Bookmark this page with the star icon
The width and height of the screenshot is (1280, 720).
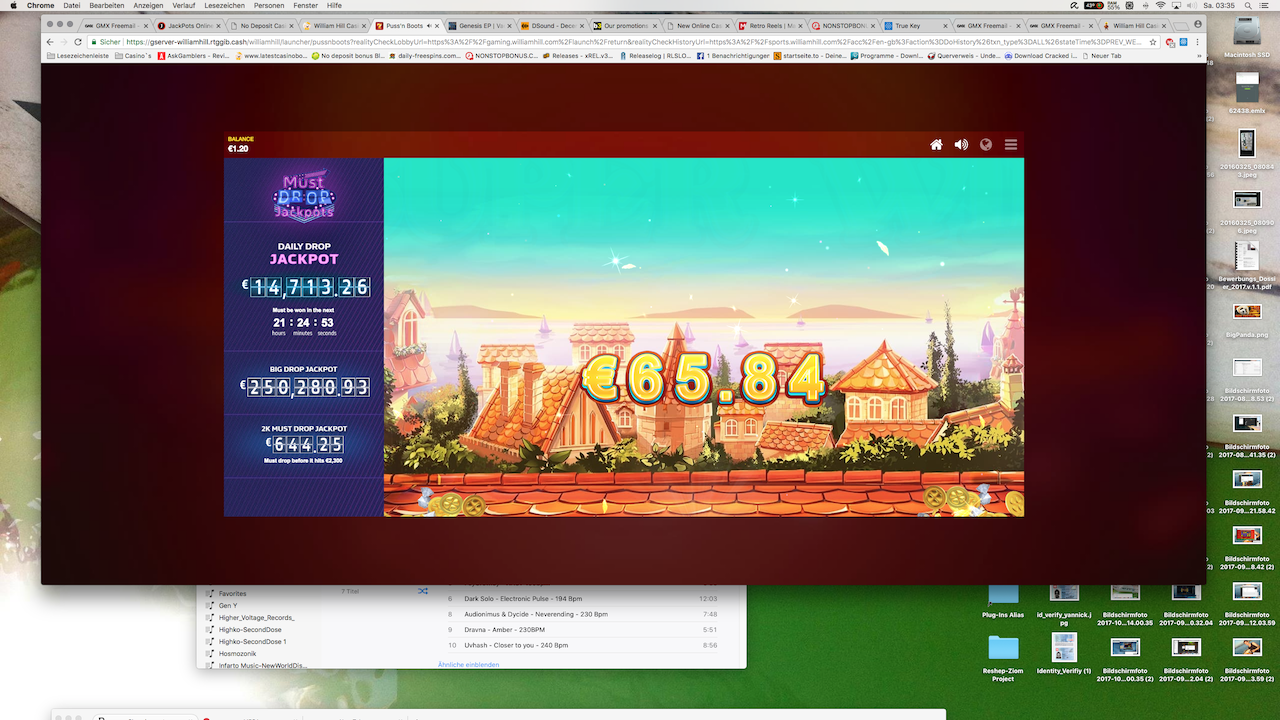point(1153,42)
